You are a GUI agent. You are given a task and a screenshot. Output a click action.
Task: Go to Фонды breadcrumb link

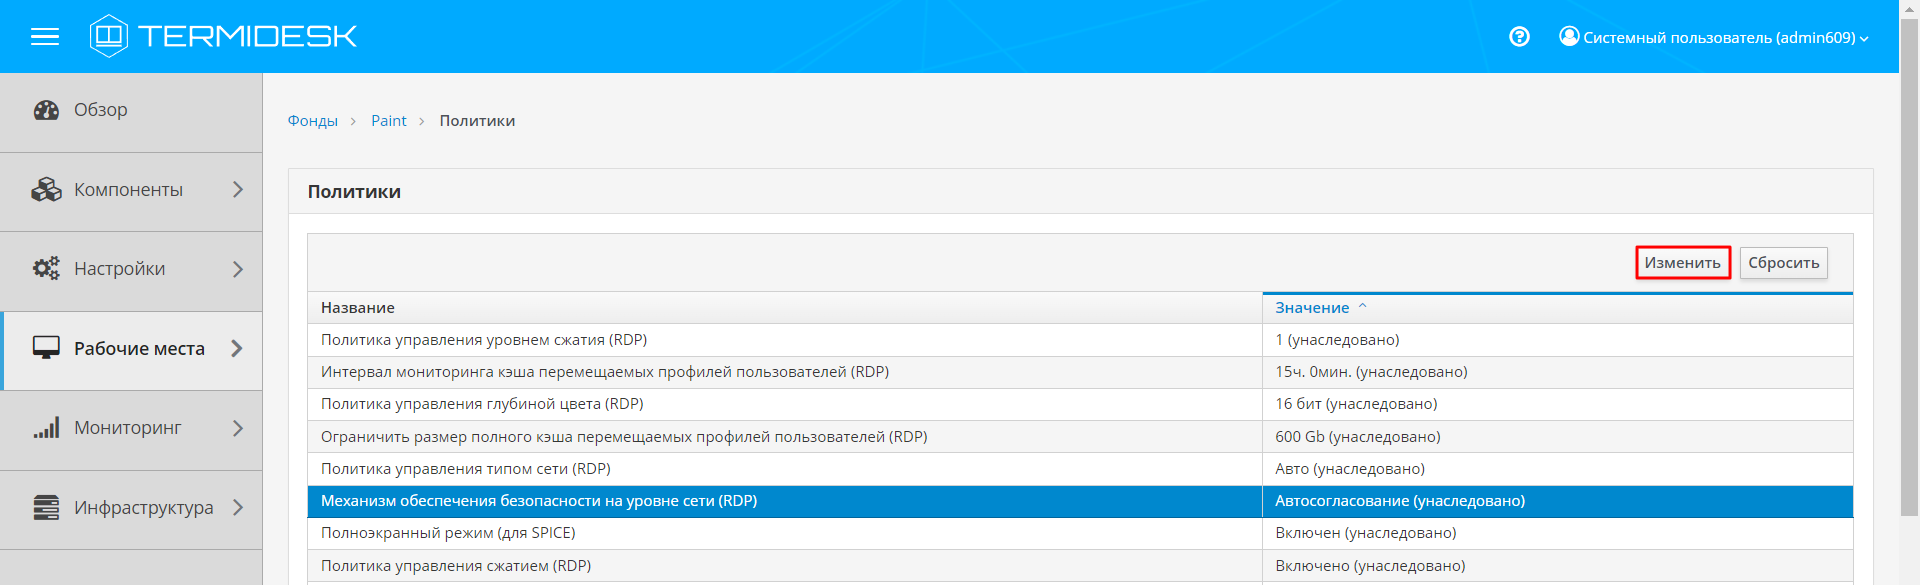pos(313,121)
